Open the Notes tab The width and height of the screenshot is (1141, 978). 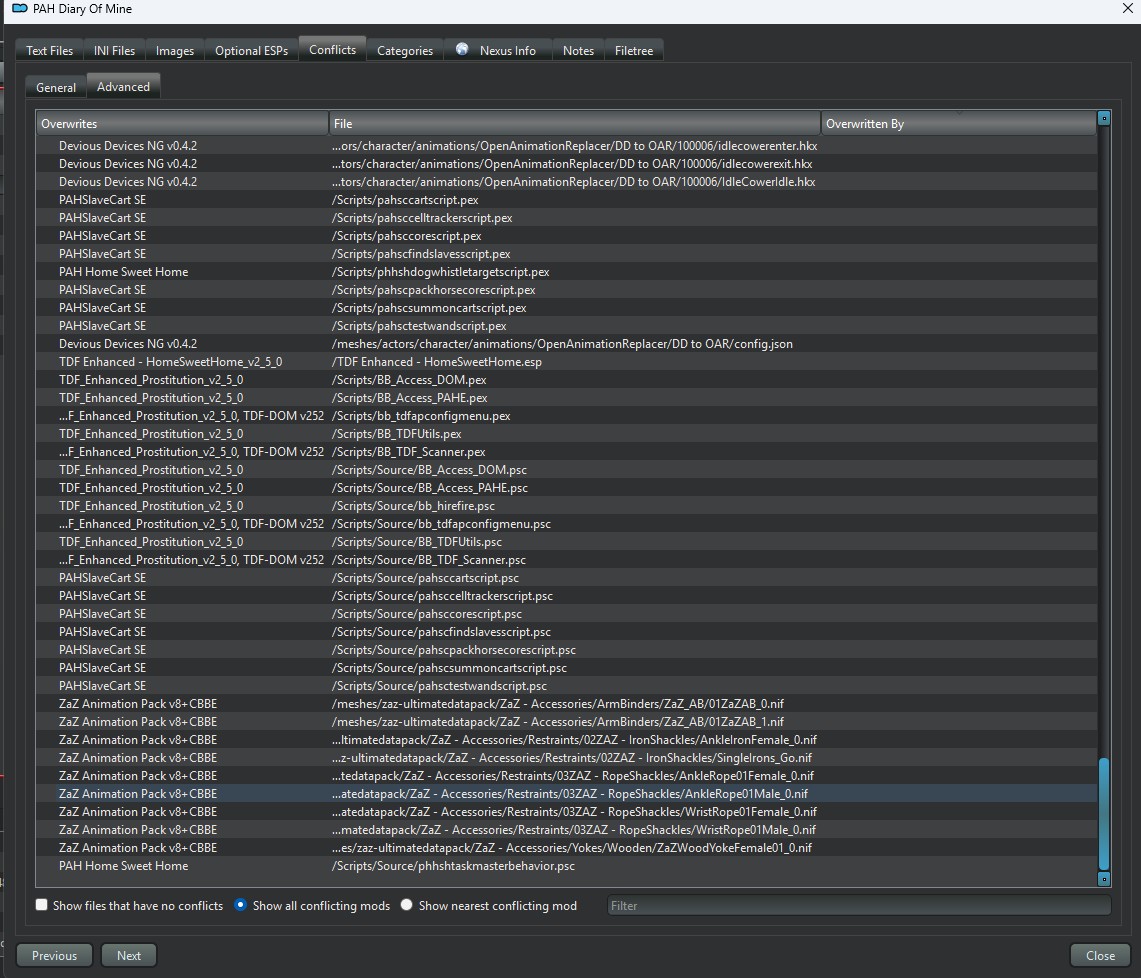coord(578,50)
